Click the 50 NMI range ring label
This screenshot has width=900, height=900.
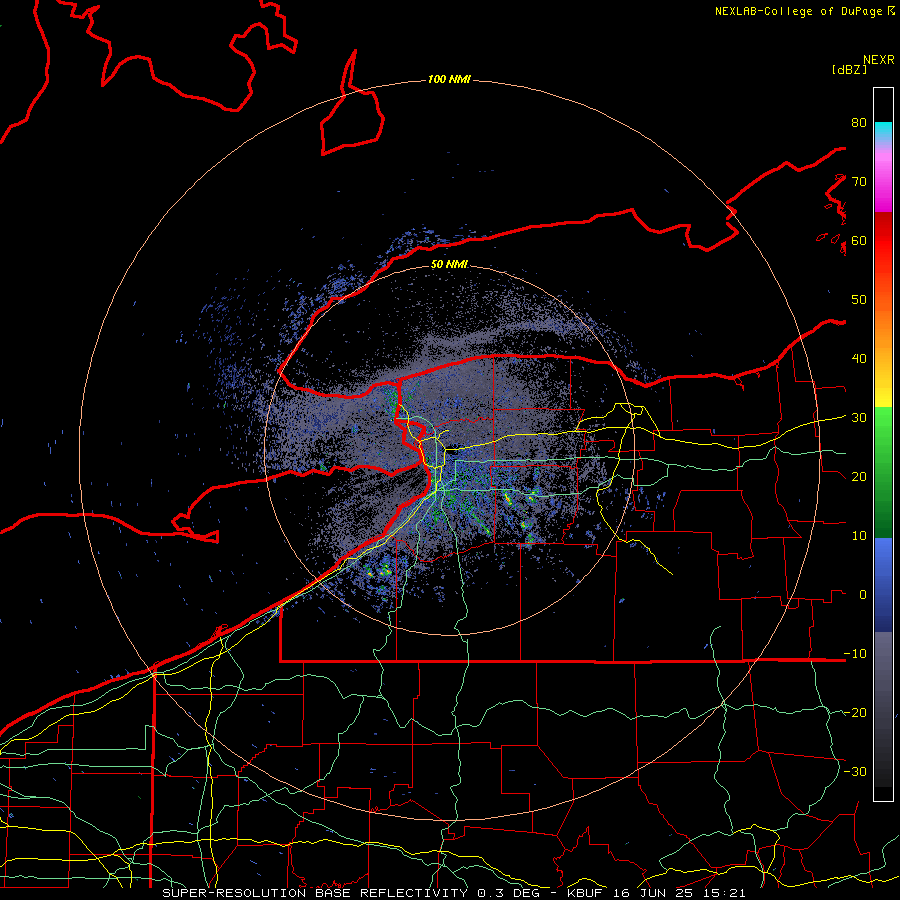(x=449, y=265)
